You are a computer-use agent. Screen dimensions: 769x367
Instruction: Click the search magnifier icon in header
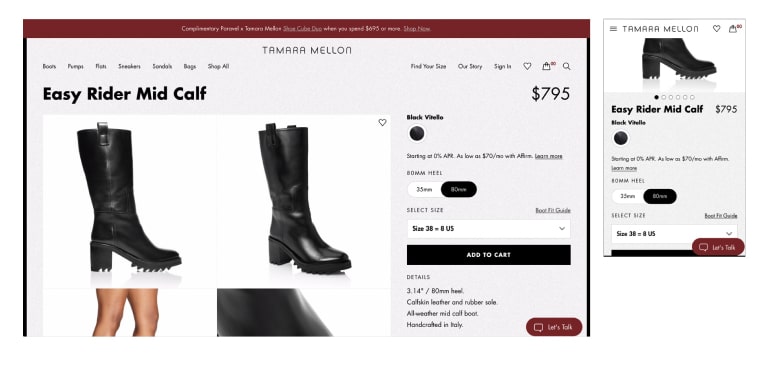[x=566, y=66]
